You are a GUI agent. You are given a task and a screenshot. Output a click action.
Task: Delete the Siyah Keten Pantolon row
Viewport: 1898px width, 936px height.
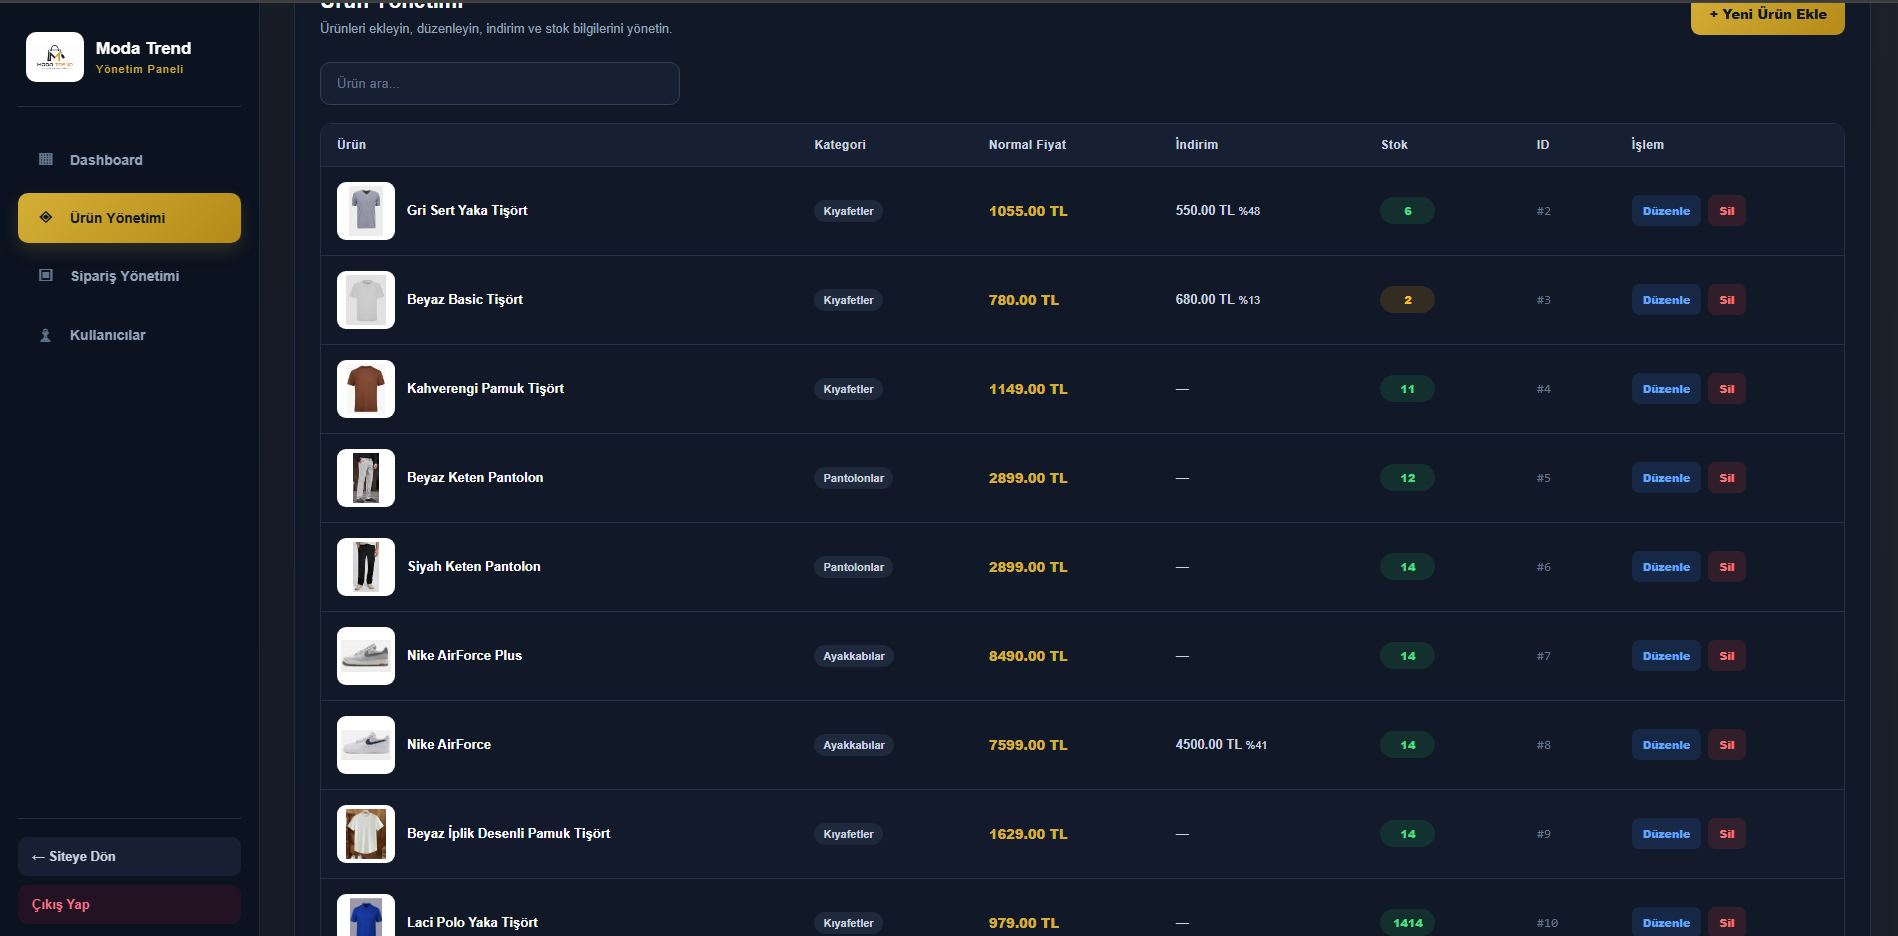(x=1726, y=567)
